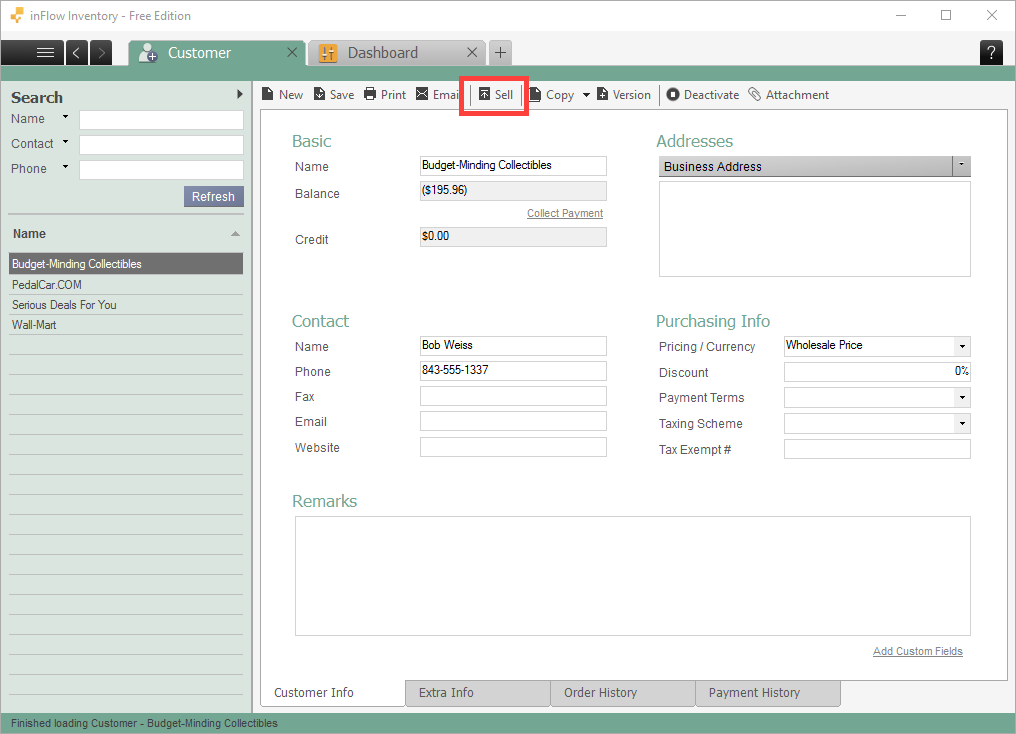Viewport: 1016px width, 734px height.
Task: Click the Tax Exempt # field
Action: (877, 449)
